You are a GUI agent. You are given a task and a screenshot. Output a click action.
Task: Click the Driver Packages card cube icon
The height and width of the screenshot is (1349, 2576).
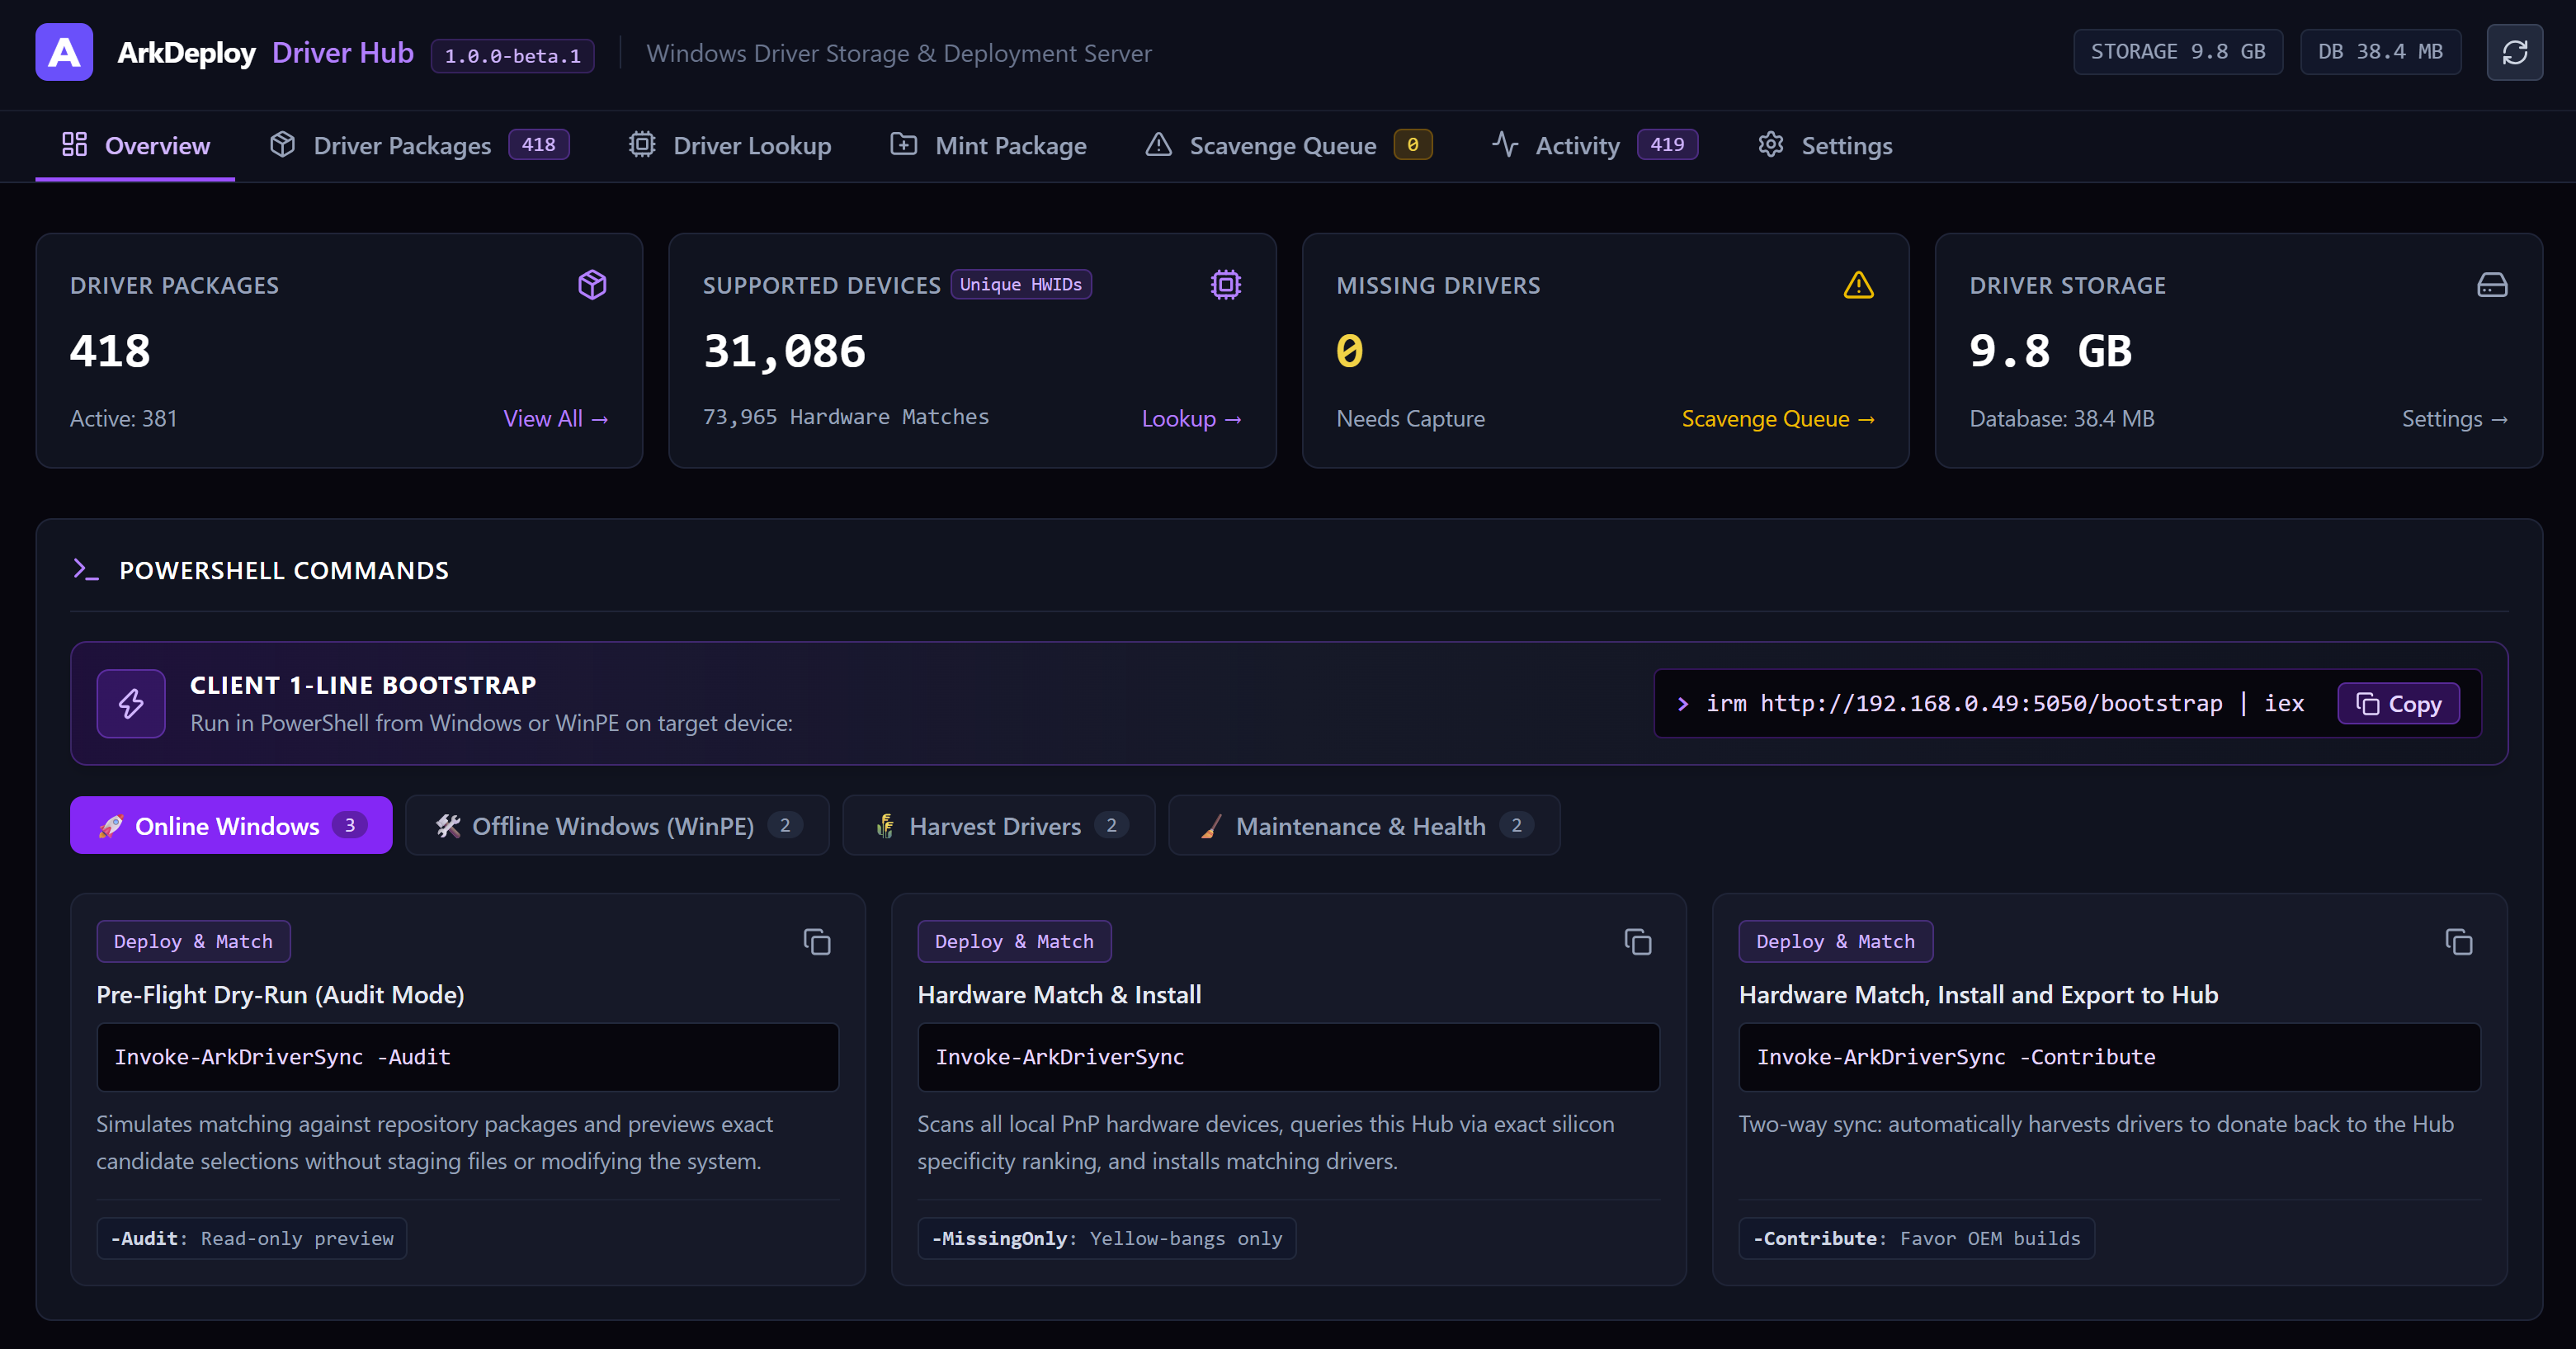[592, 285]
